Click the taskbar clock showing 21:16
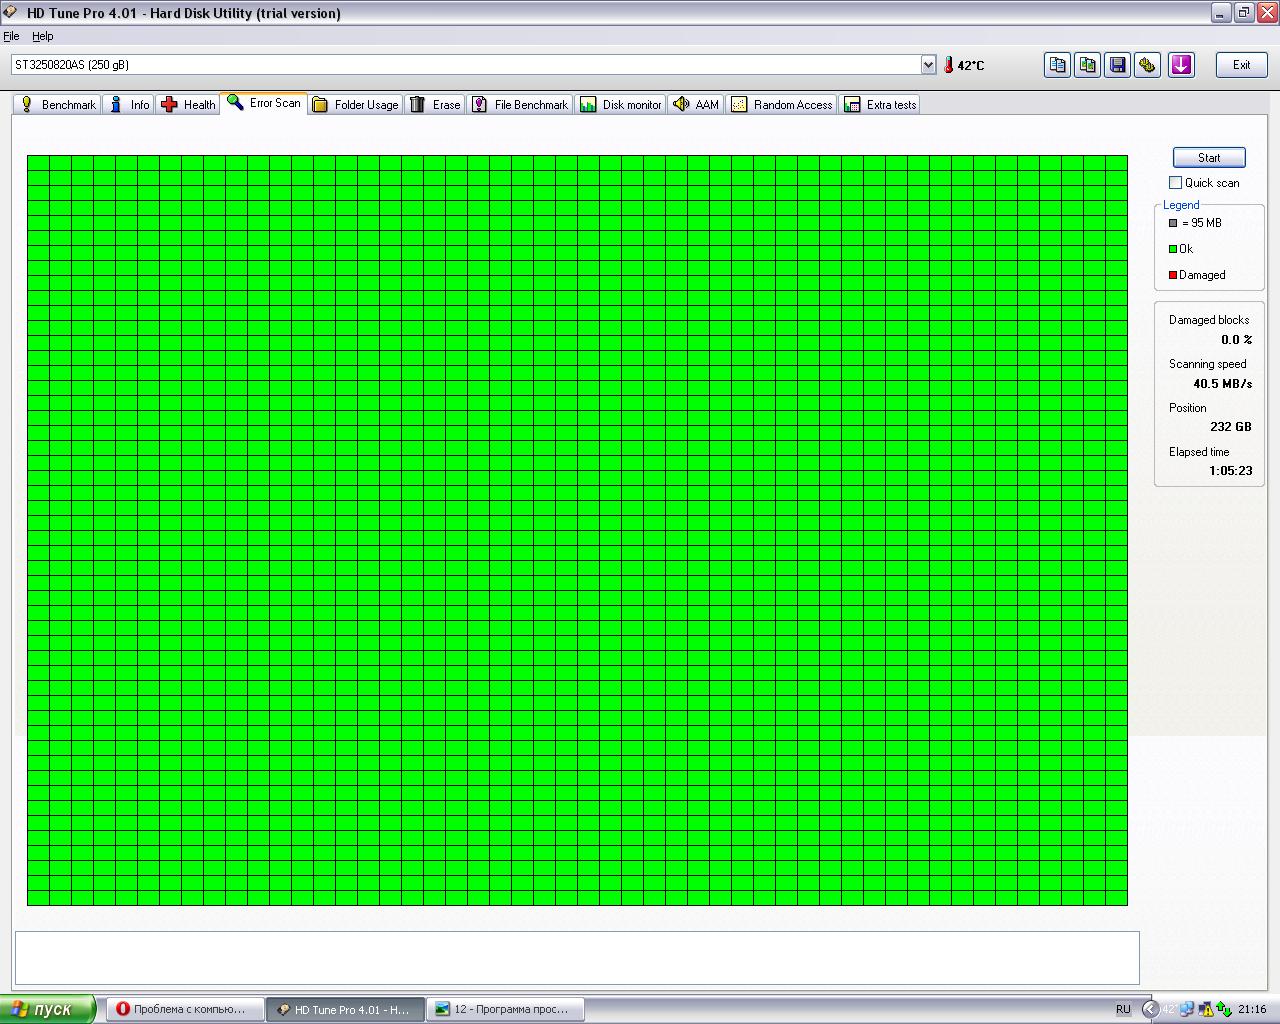Screen dimensions: 1280x1024 (1252, 1009)
